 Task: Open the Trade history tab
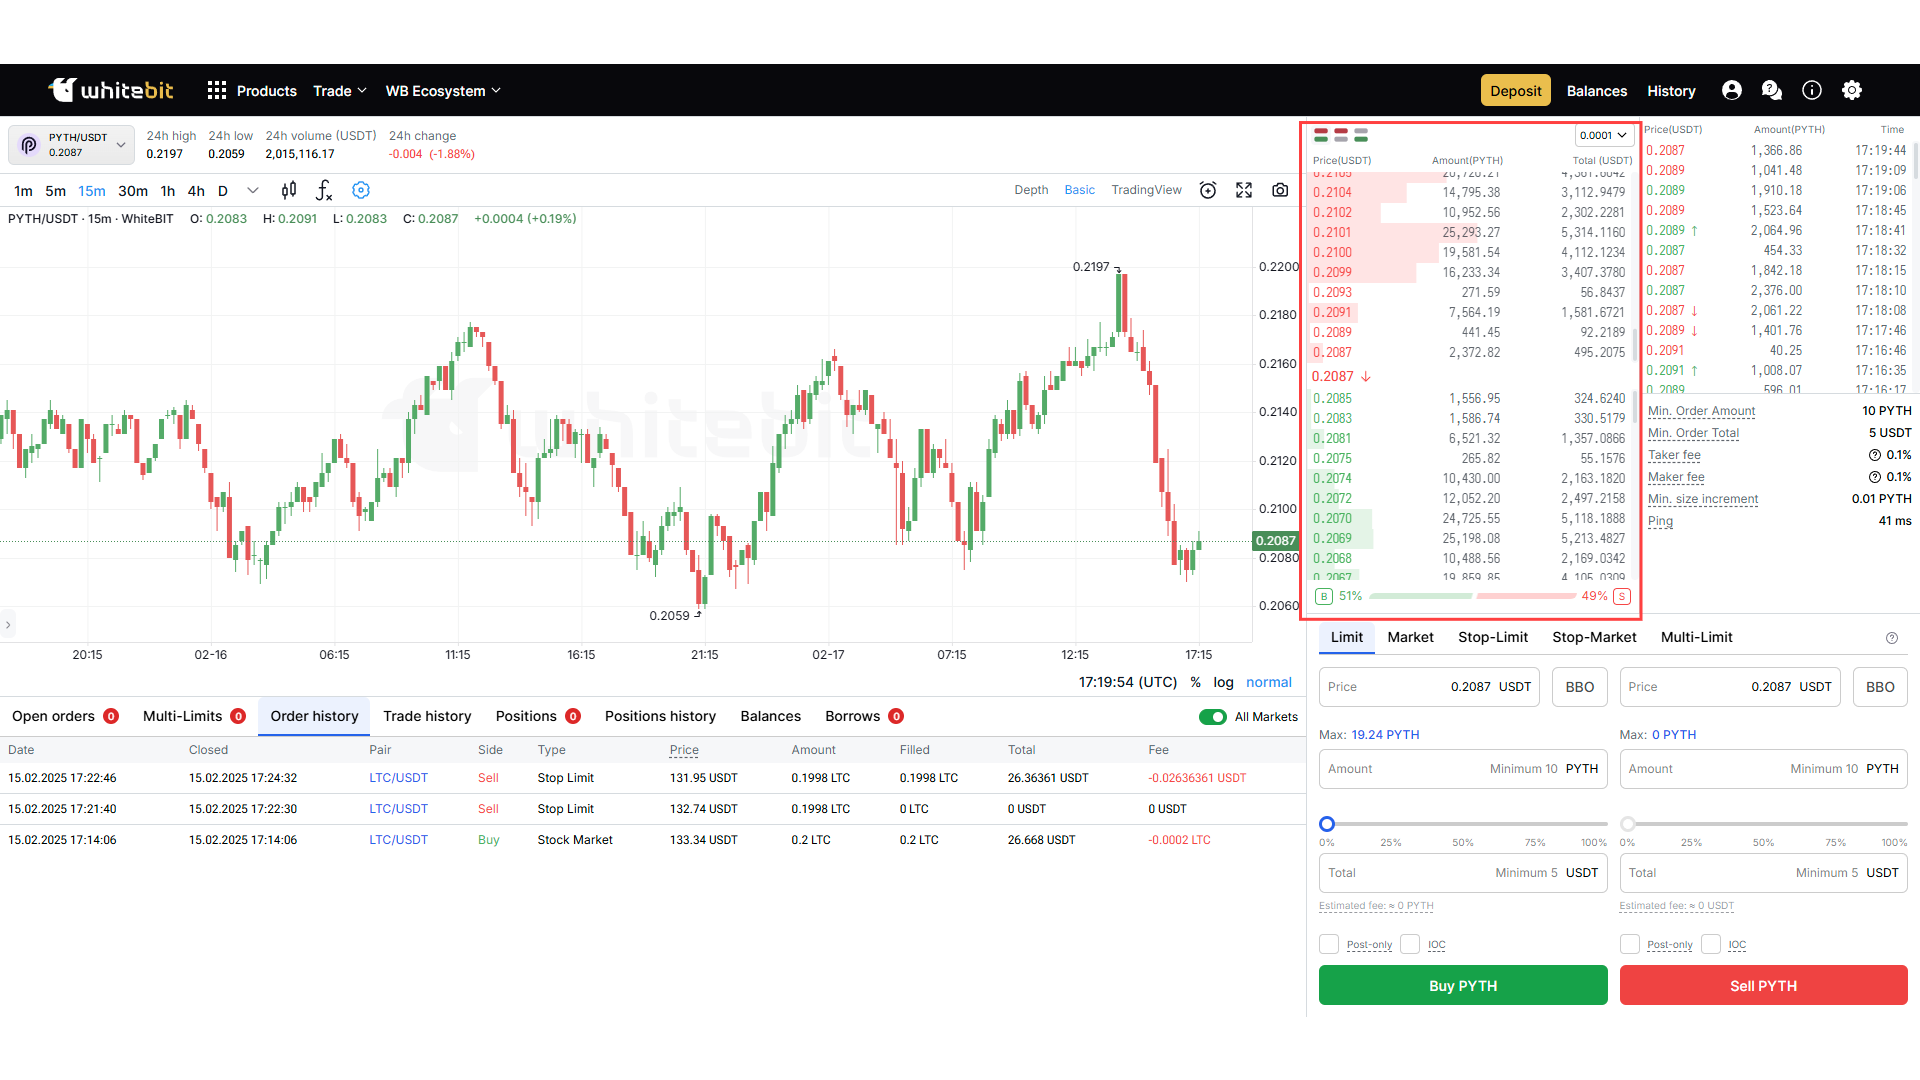coord(427,716)
